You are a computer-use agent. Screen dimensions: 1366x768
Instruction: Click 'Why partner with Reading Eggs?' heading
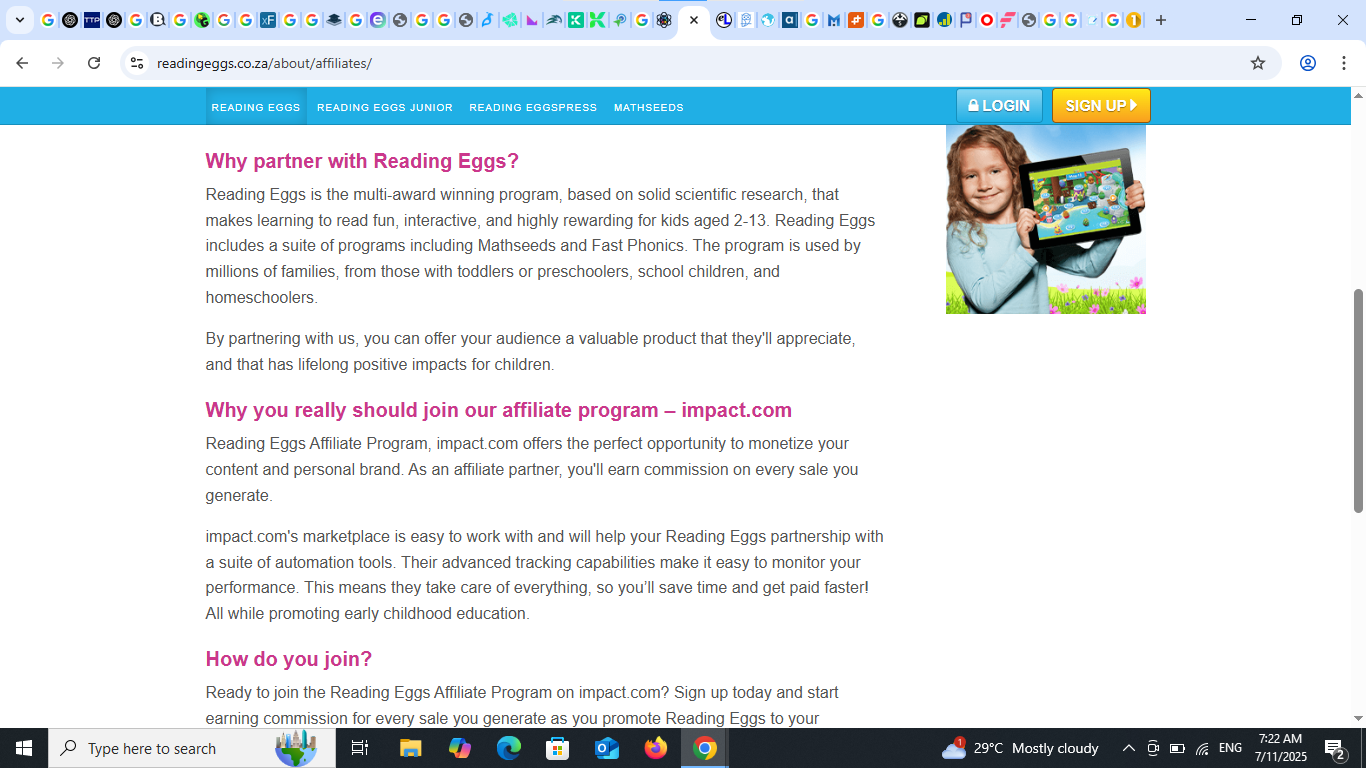click(x=362, y=161)
